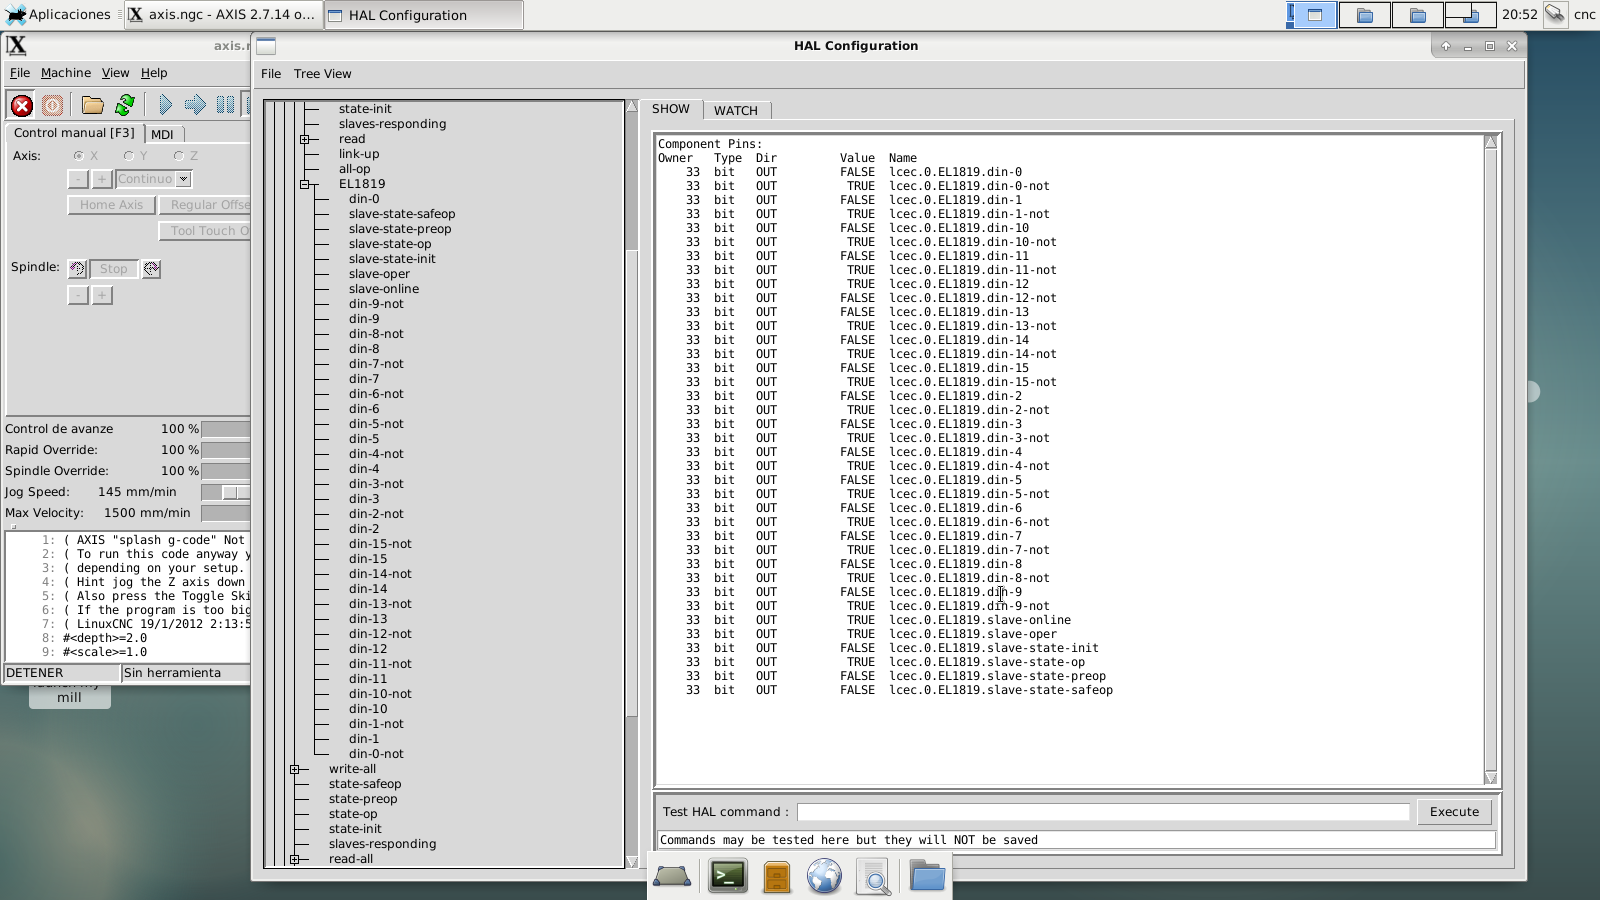Open the blue folder in the dock
This screenshot has width=1600, height=900.
coord(927,877)
